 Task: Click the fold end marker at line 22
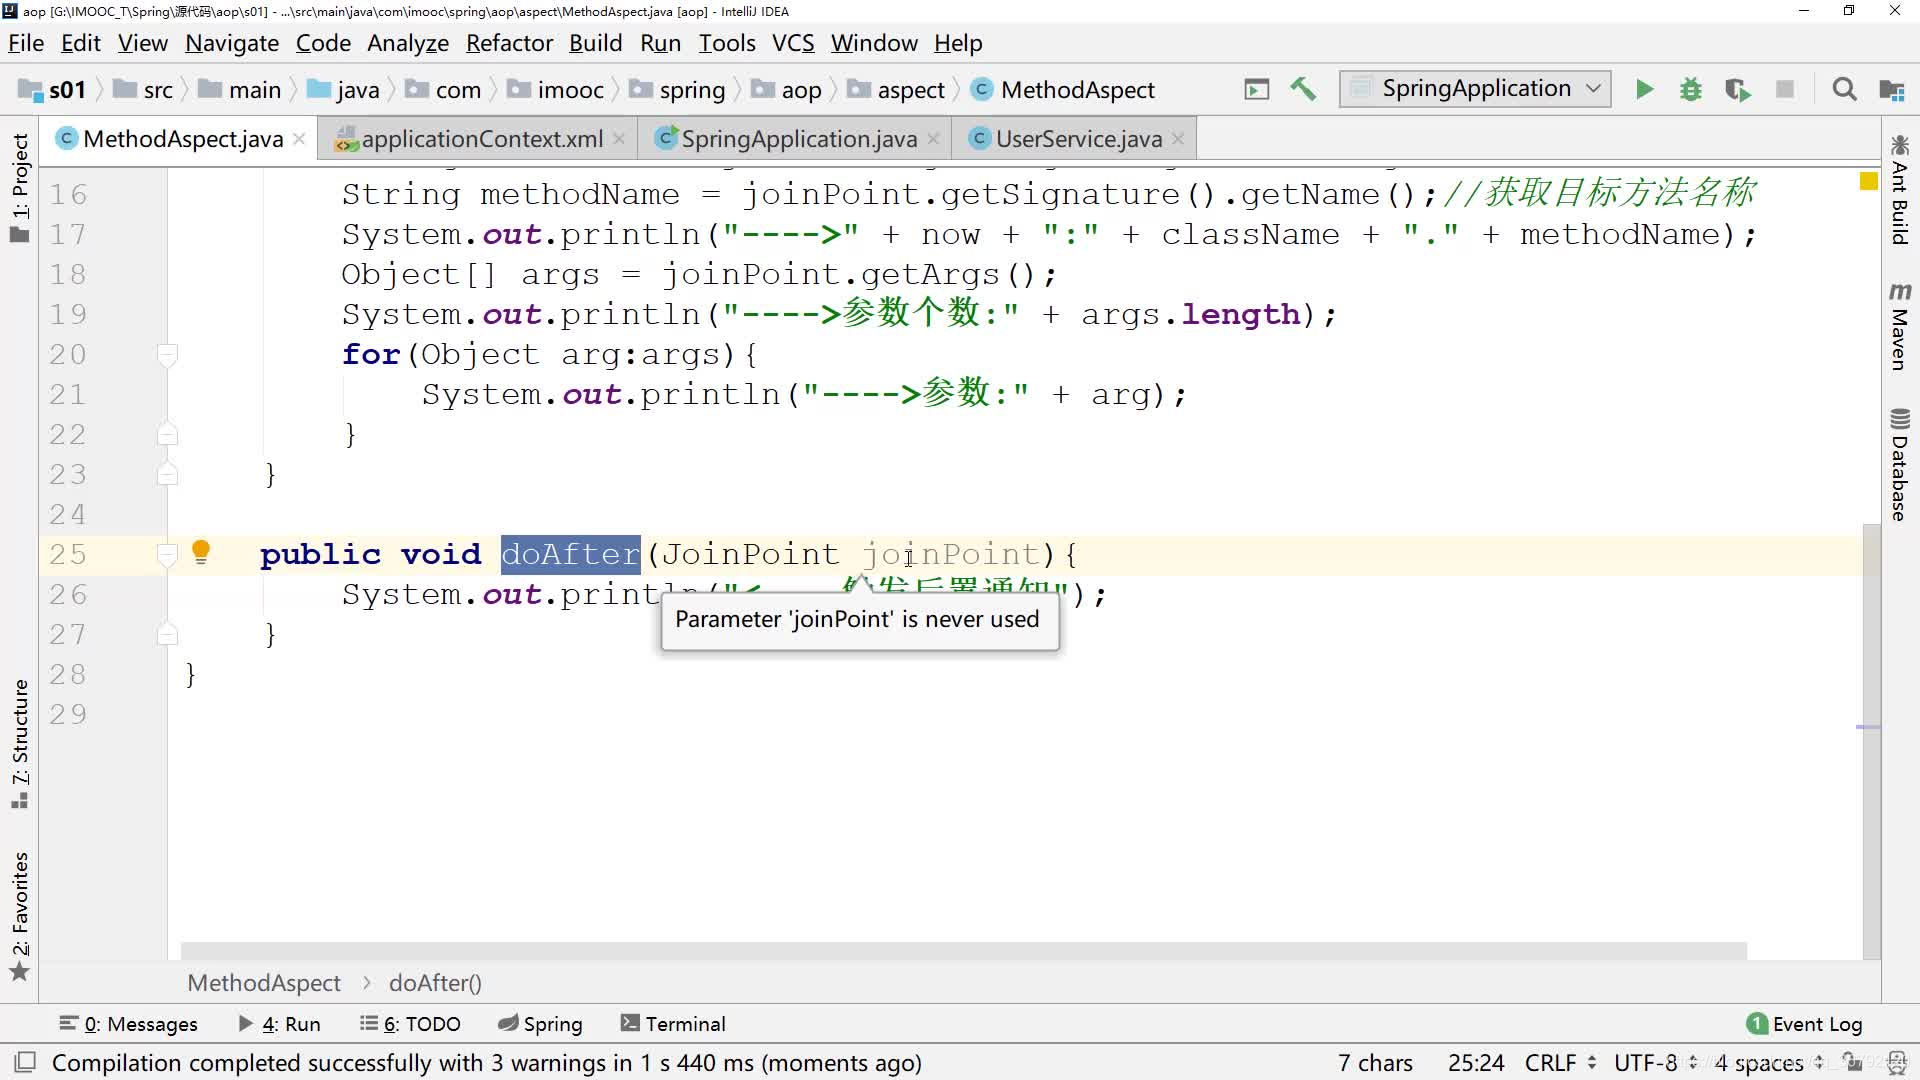point(168,434)
